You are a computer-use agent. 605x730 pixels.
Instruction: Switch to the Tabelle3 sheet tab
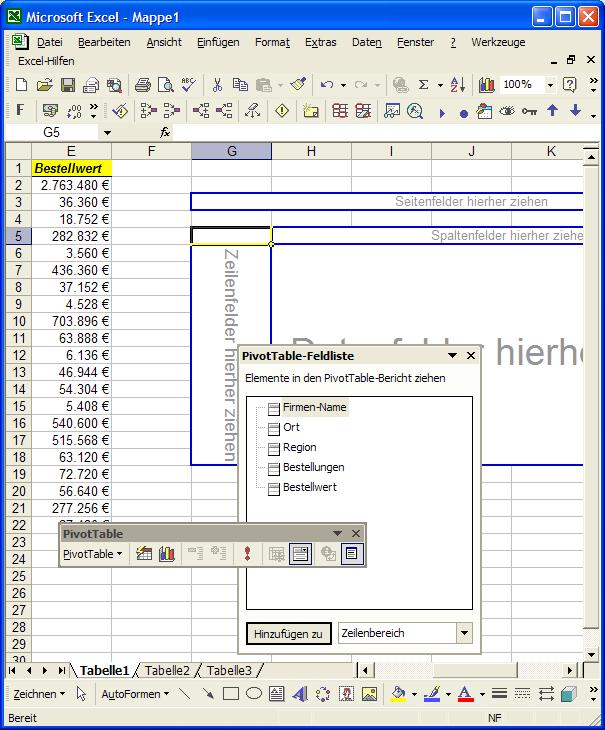click(x=229, y=670)
